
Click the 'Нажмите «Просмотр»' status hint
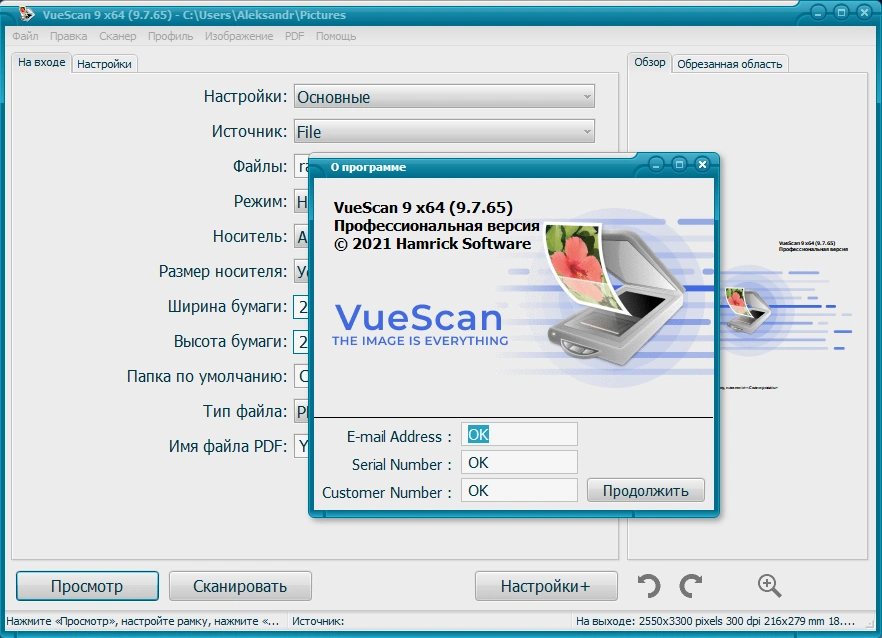point(143,621)
